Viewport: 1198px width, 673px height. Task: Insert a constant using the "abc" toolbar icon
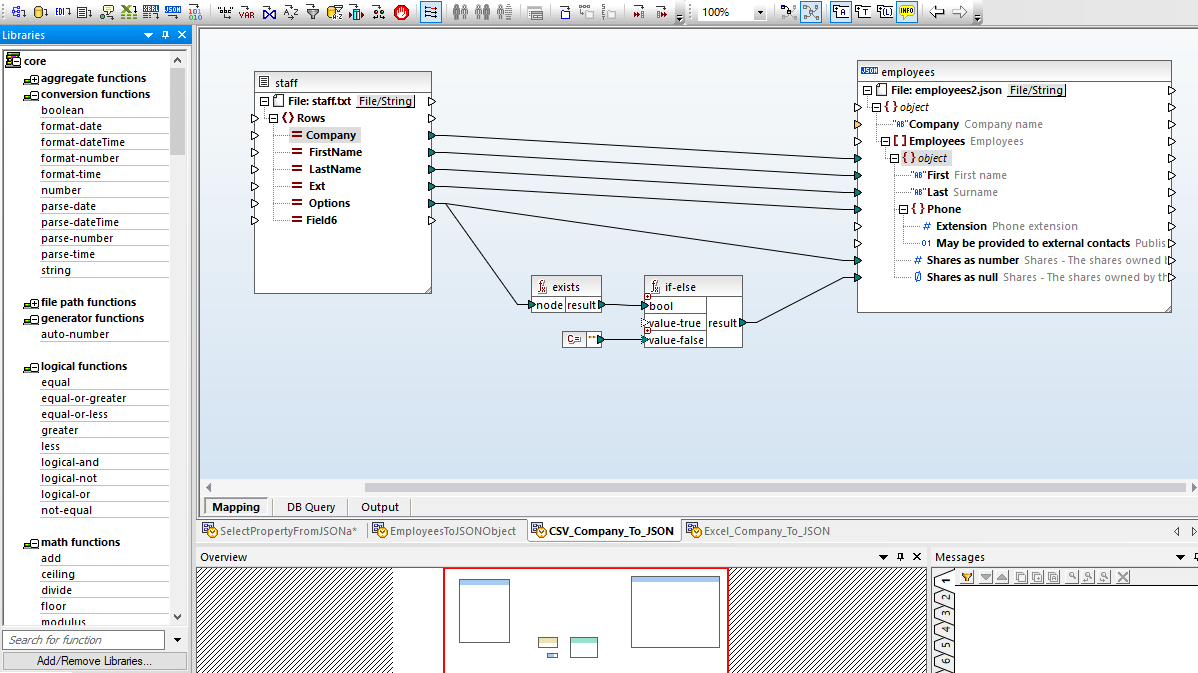coord(224,12)
